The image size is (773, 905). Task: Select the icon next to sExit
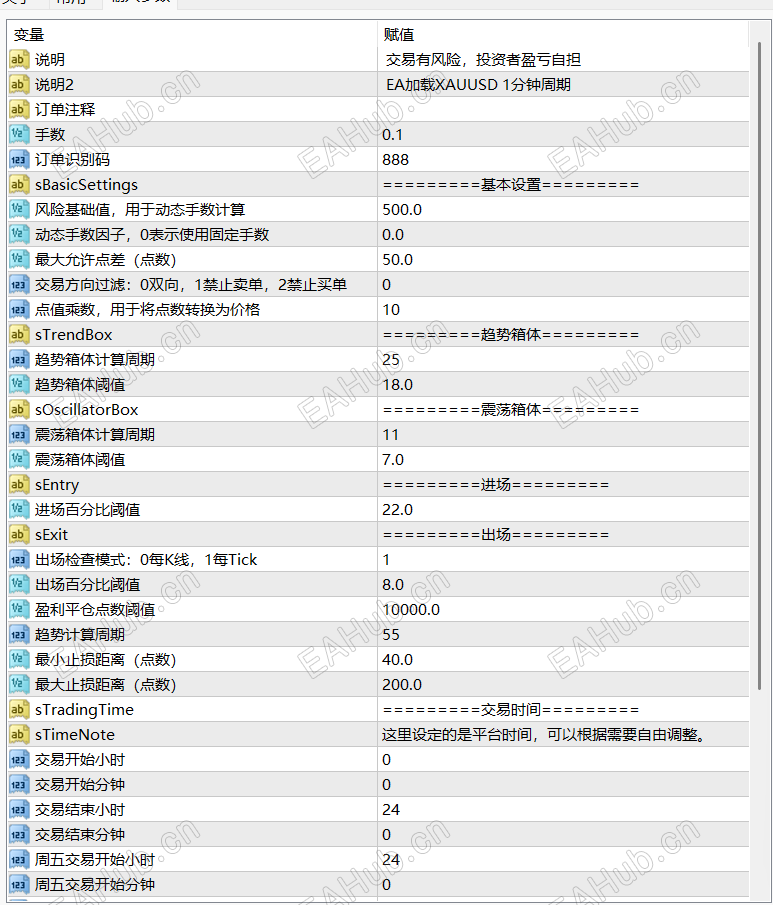click(x=18, y=535)
